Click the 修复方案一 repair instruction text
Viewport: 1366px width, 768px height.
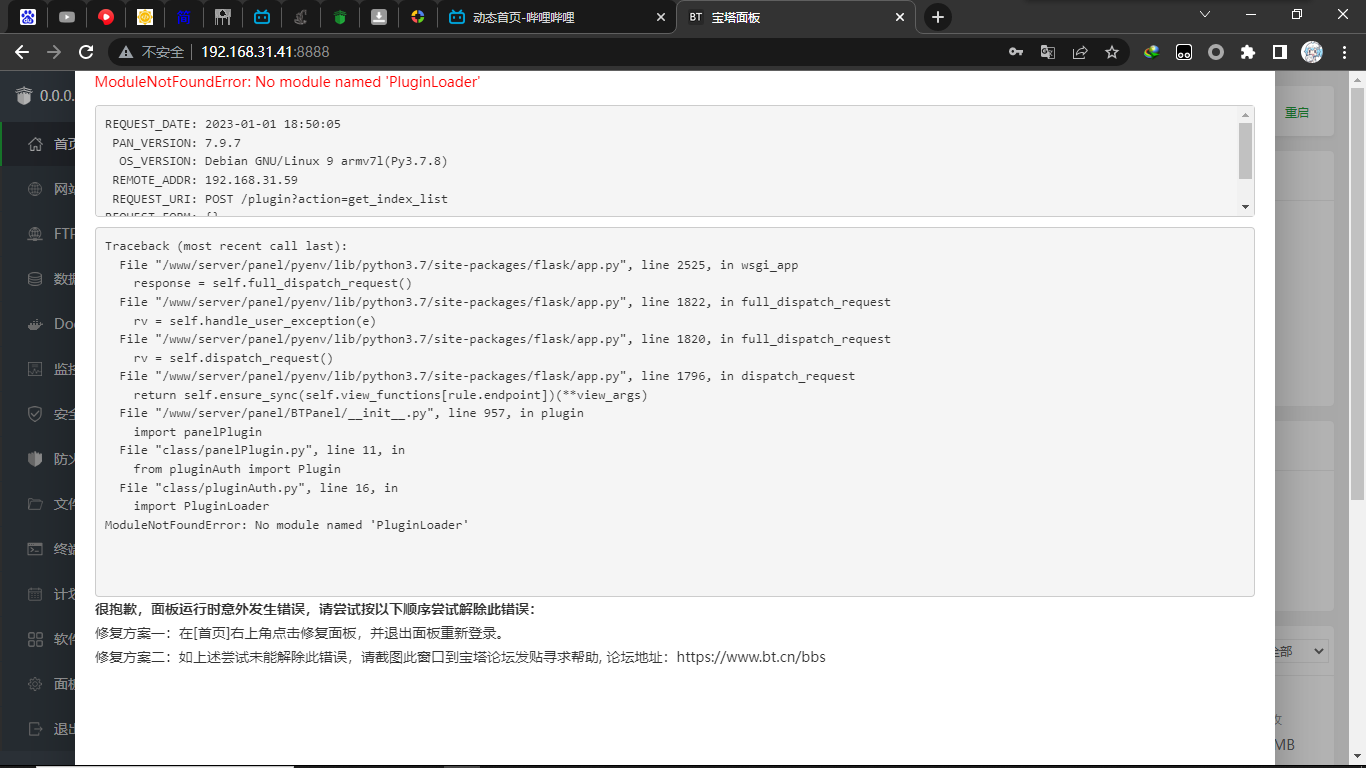click(x=302, y=633)
